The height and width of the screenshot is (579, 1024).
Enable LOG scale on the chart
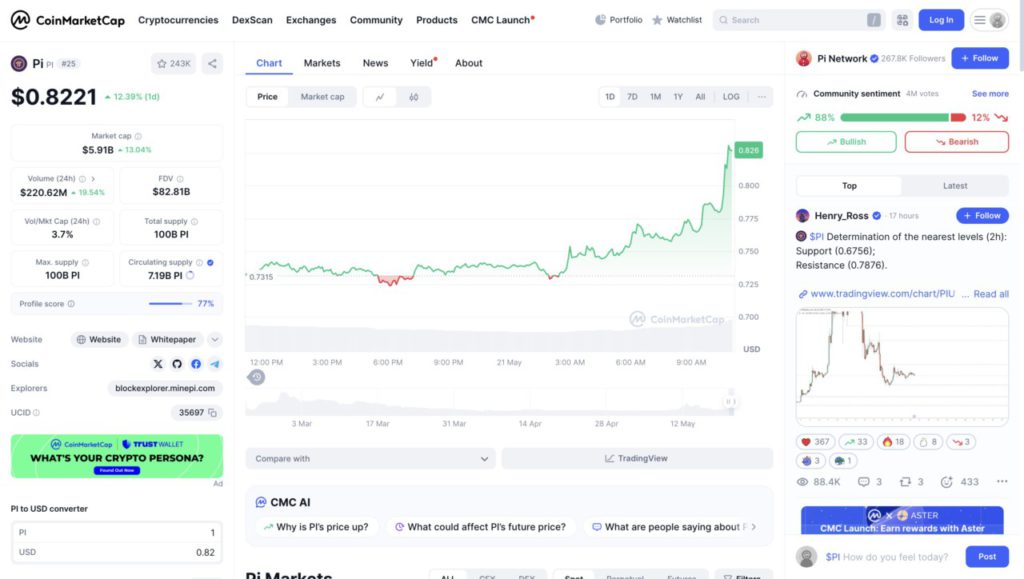point(731,97)
